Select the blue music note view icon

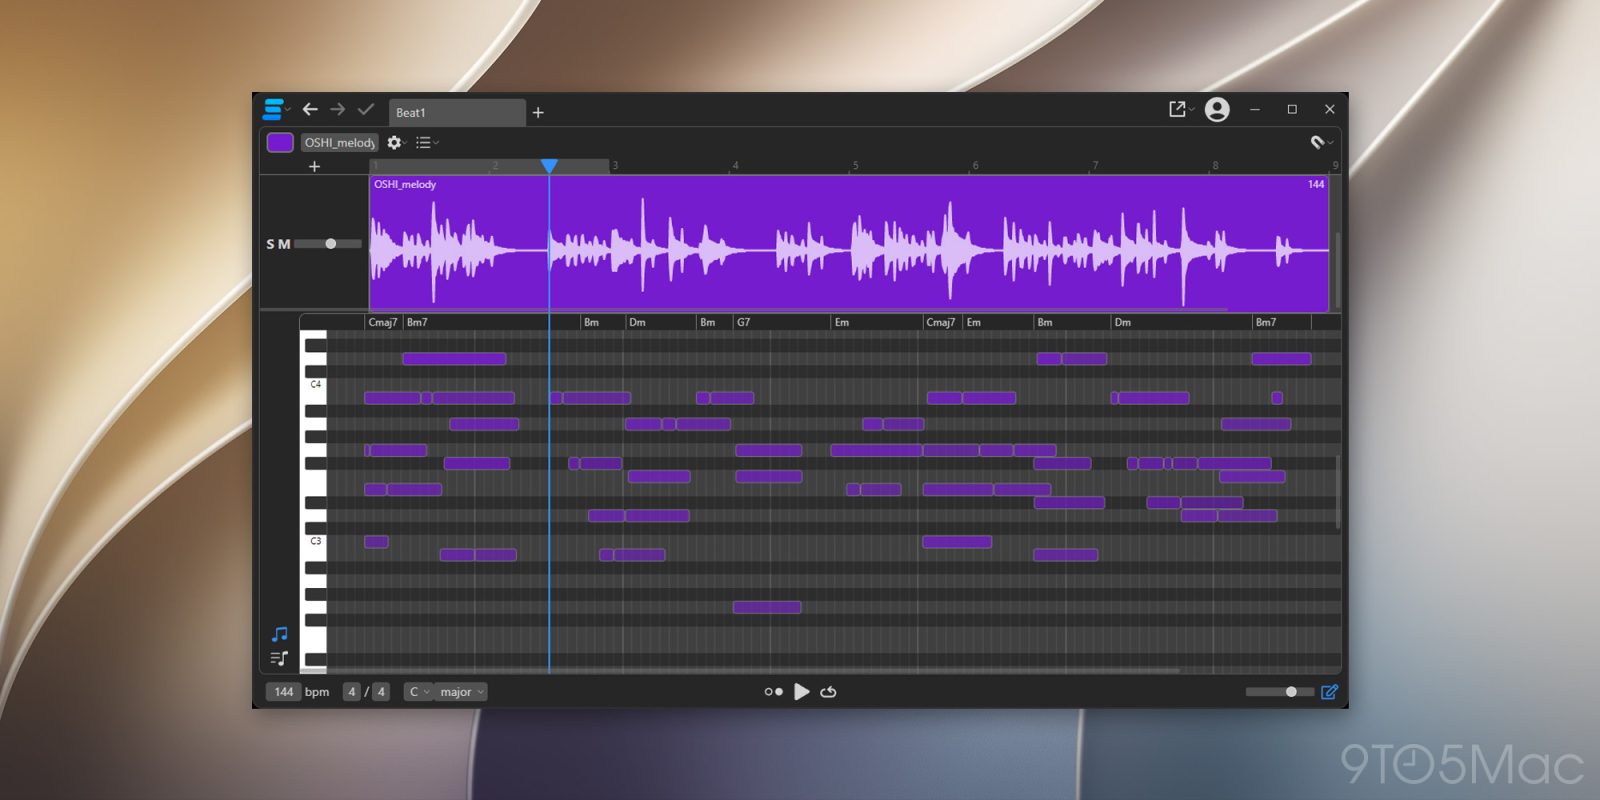tap(279, 634)
